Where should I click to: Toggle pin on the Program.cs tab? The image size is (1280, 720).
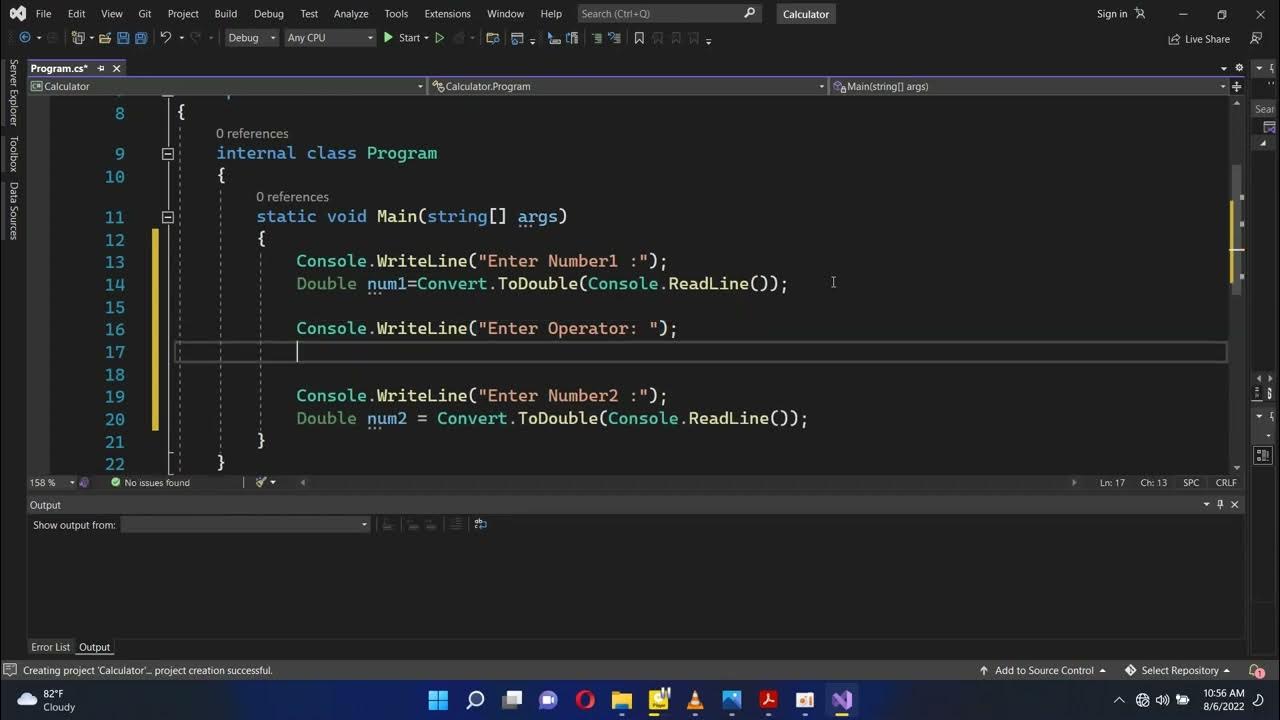tap(101, 68)
